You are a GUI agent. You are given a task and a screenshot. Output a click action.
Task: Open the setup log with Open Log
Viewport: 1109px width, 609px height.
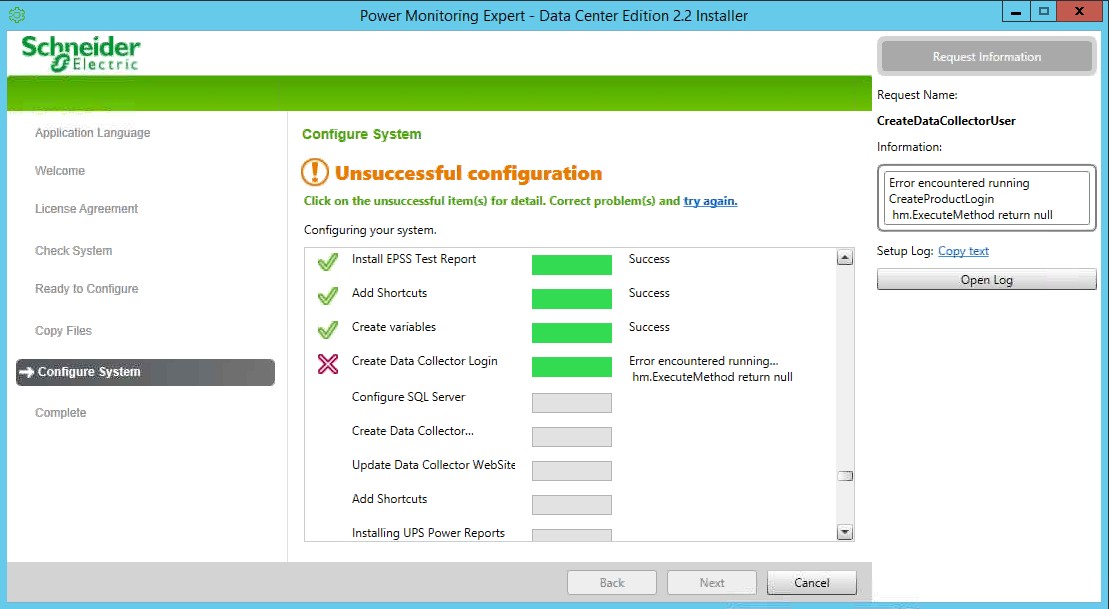pos(987,279)
